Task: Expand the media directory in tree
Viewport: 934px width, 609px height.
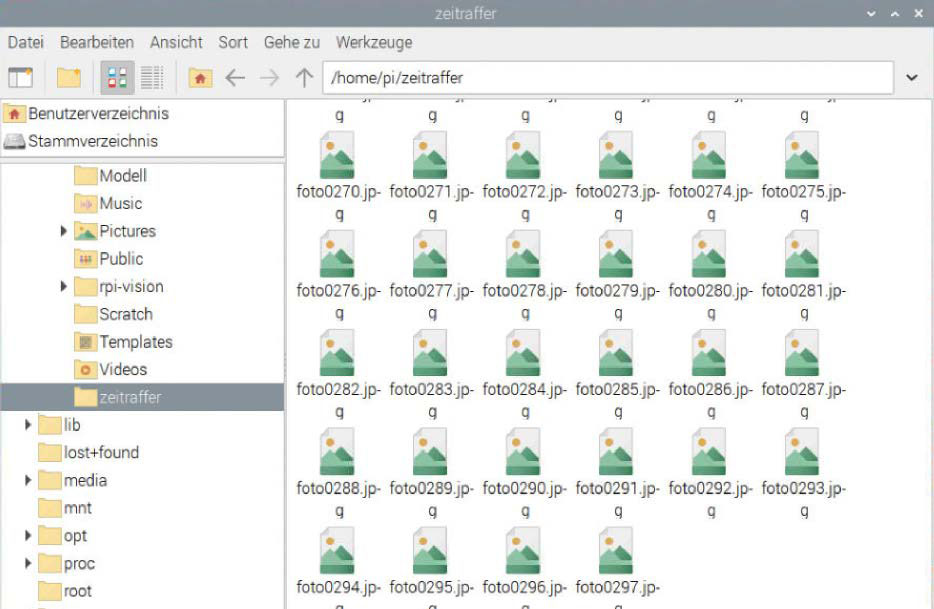Action: [x=28, y=481]
